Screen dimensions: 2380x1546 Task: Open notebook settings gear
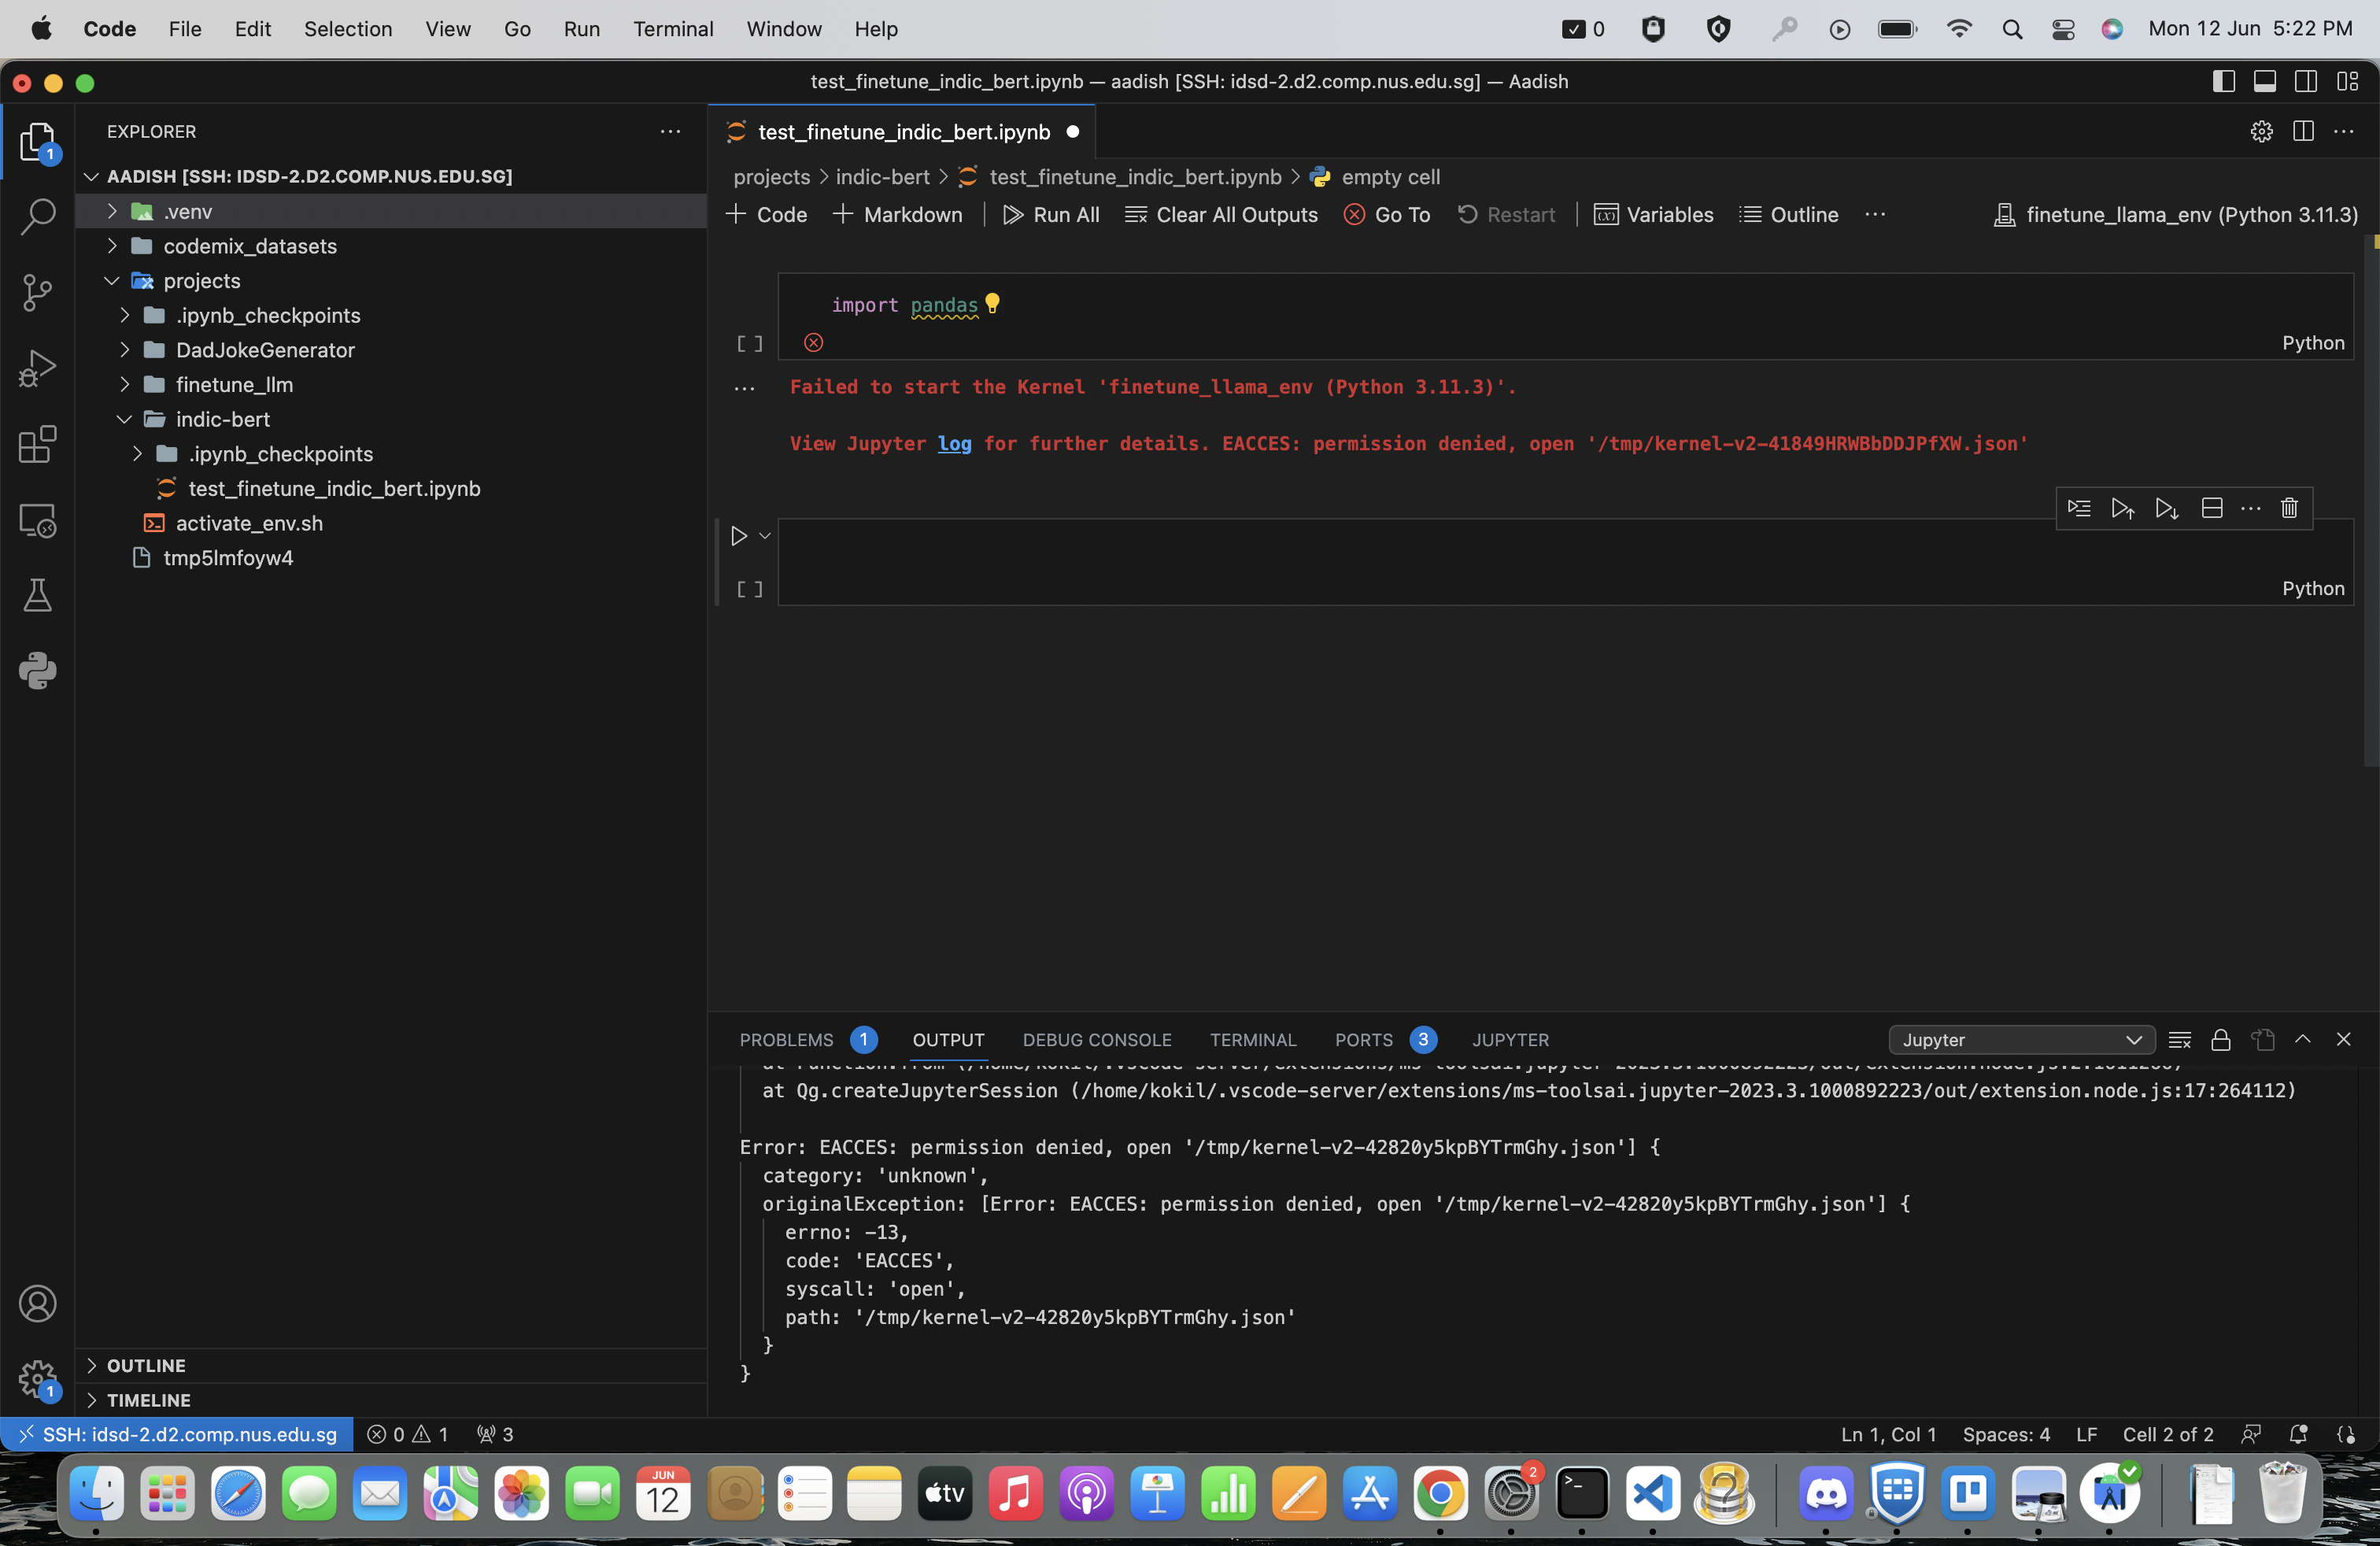click(x=2261, y=131)
